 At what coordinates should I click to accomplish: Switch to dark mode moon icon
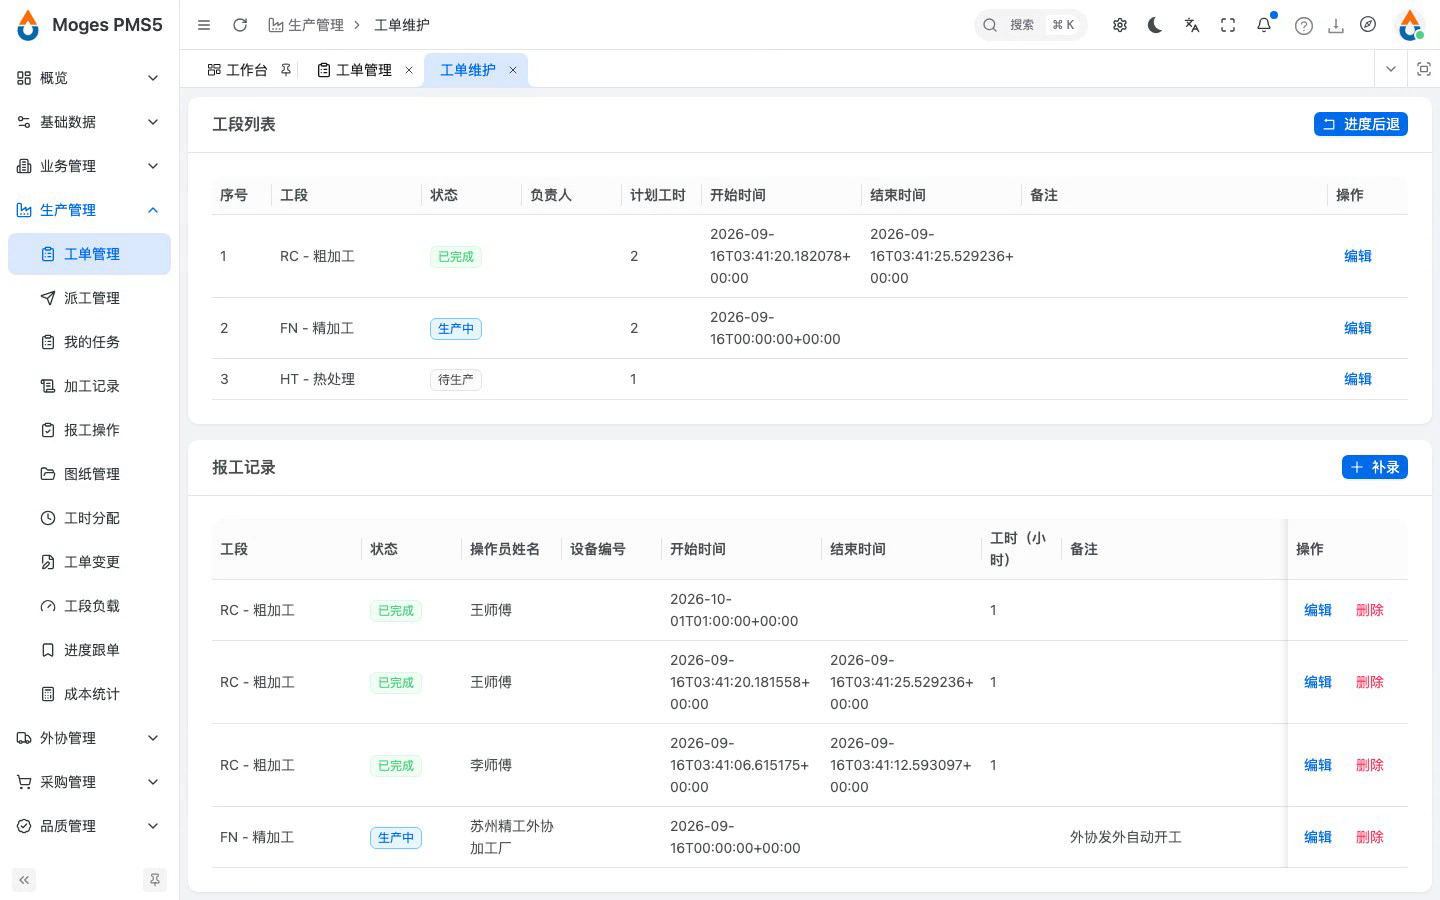1156,25
